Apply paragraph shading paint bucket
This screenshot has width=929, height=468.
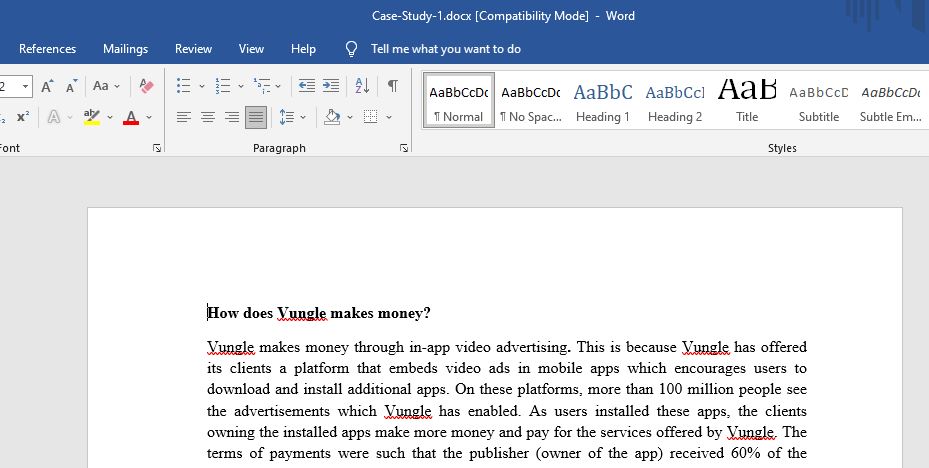click(332, 117)
